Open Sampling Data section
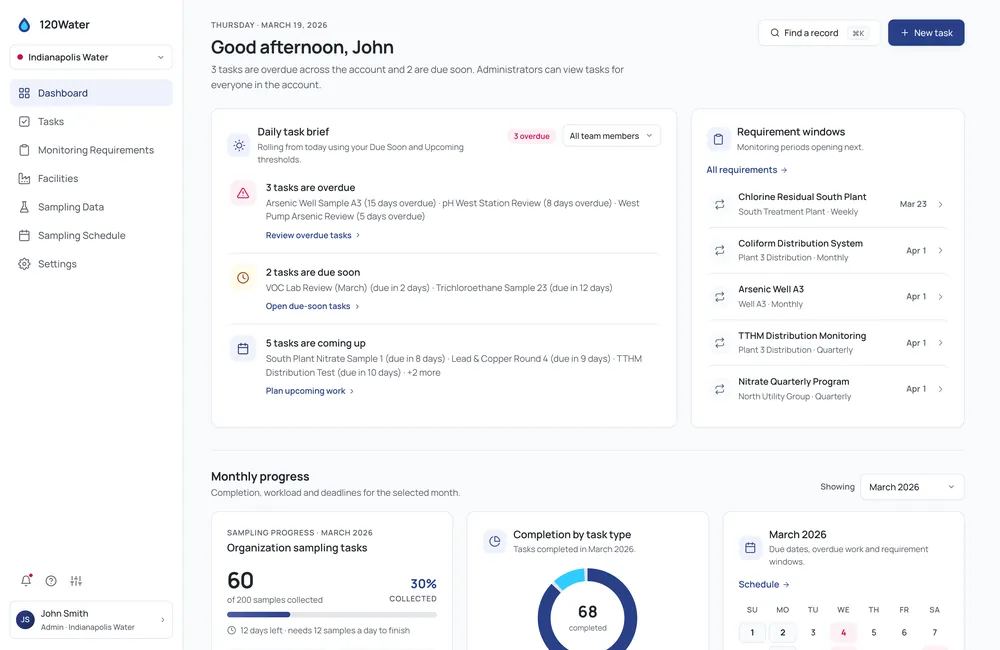Viewport: 1000px width, 650px height. coord(91,207)
